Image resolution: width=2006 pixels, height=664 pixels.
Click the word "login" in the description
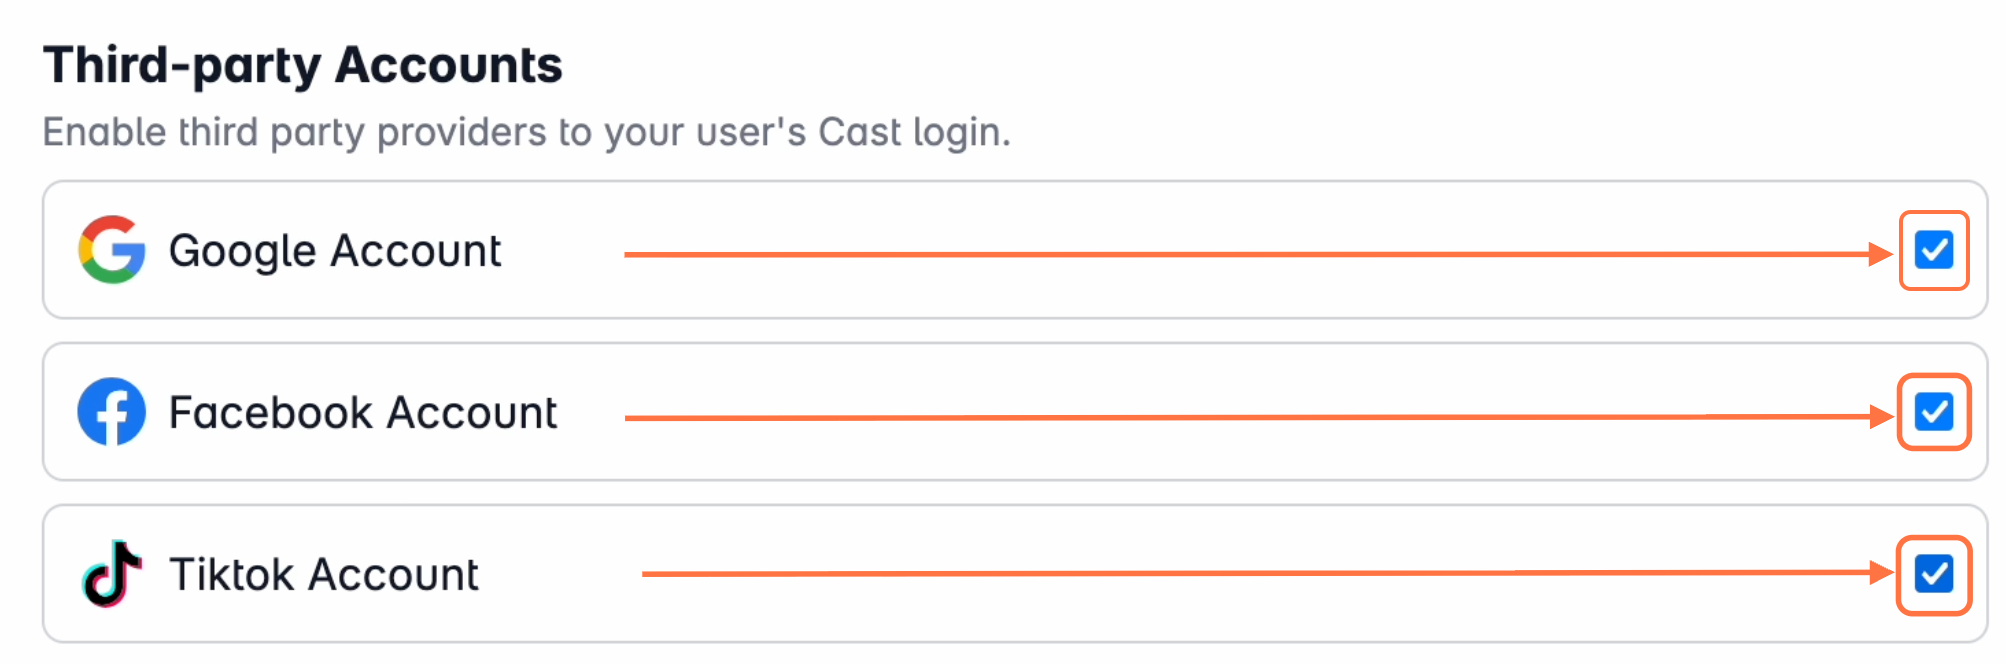tap(958, 132)
